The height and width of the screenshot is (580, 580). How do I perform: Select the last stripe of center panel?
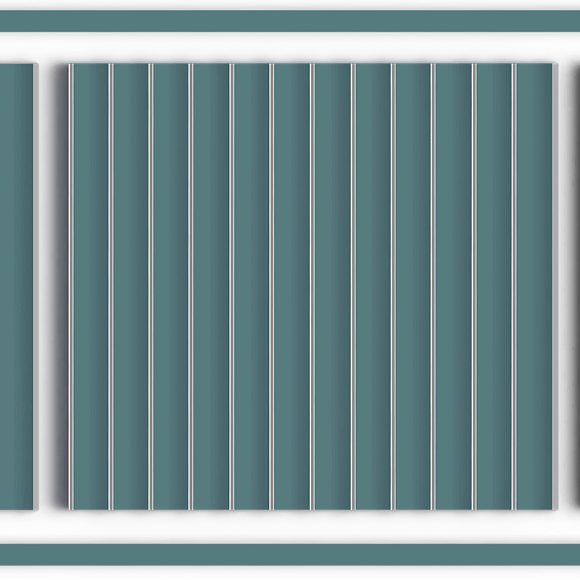point(535,287)
